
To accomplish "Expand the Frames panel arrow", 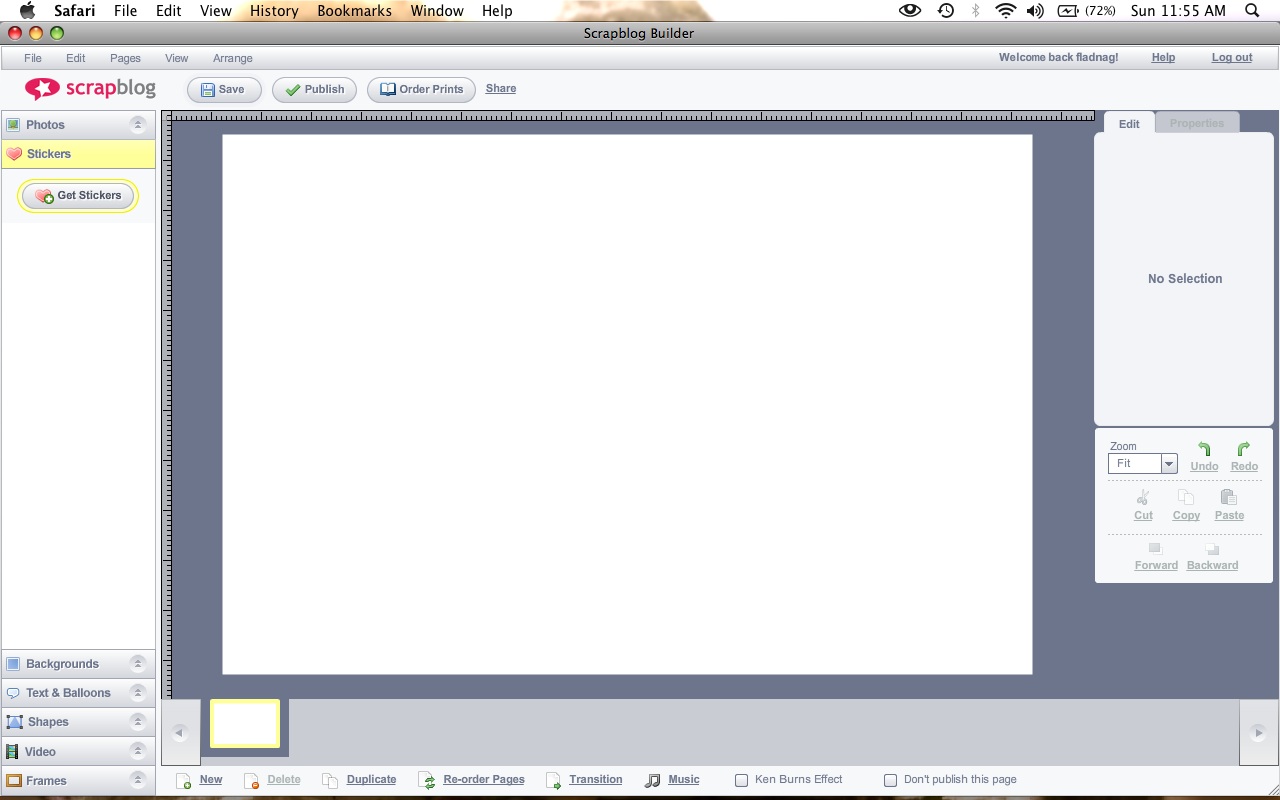I will tap(138, 780).
